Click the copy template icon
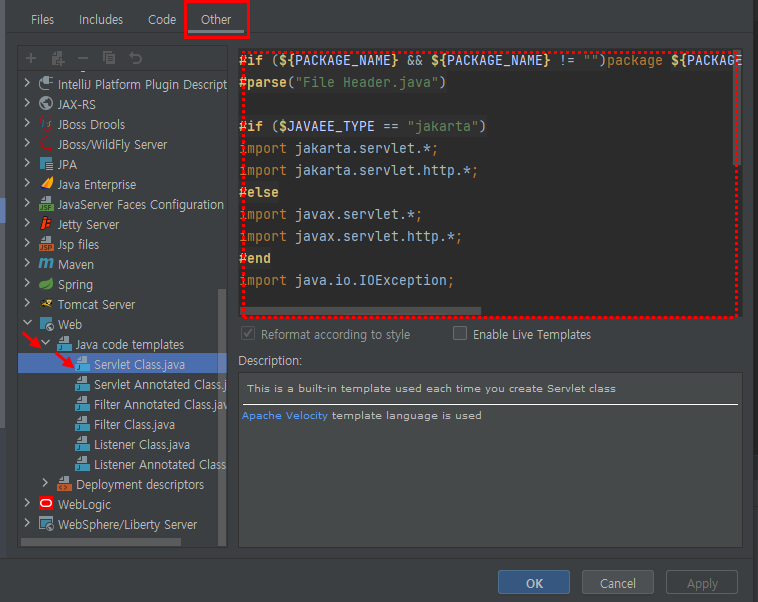Viewport: 758px width, 602px height. [x=109, y=58]
